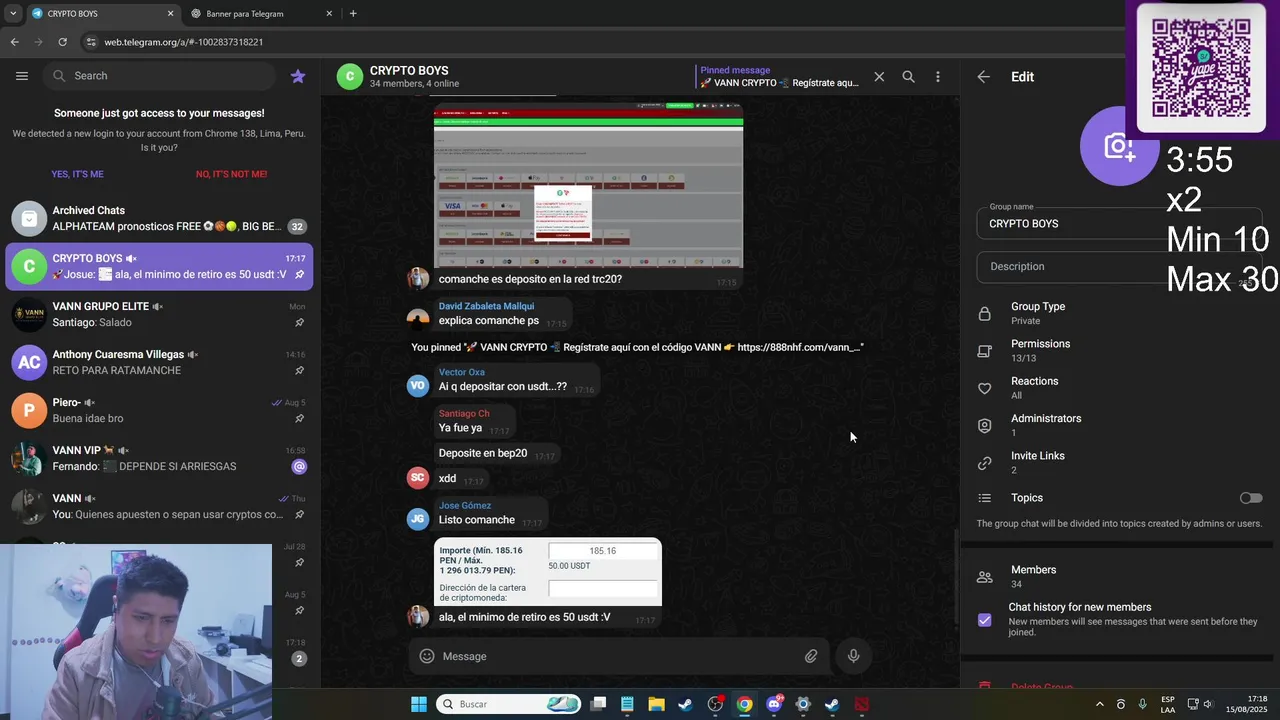Attach a file with paperclip icon
The width and height of the screenshot is (1280, 720).
[811, 656]
